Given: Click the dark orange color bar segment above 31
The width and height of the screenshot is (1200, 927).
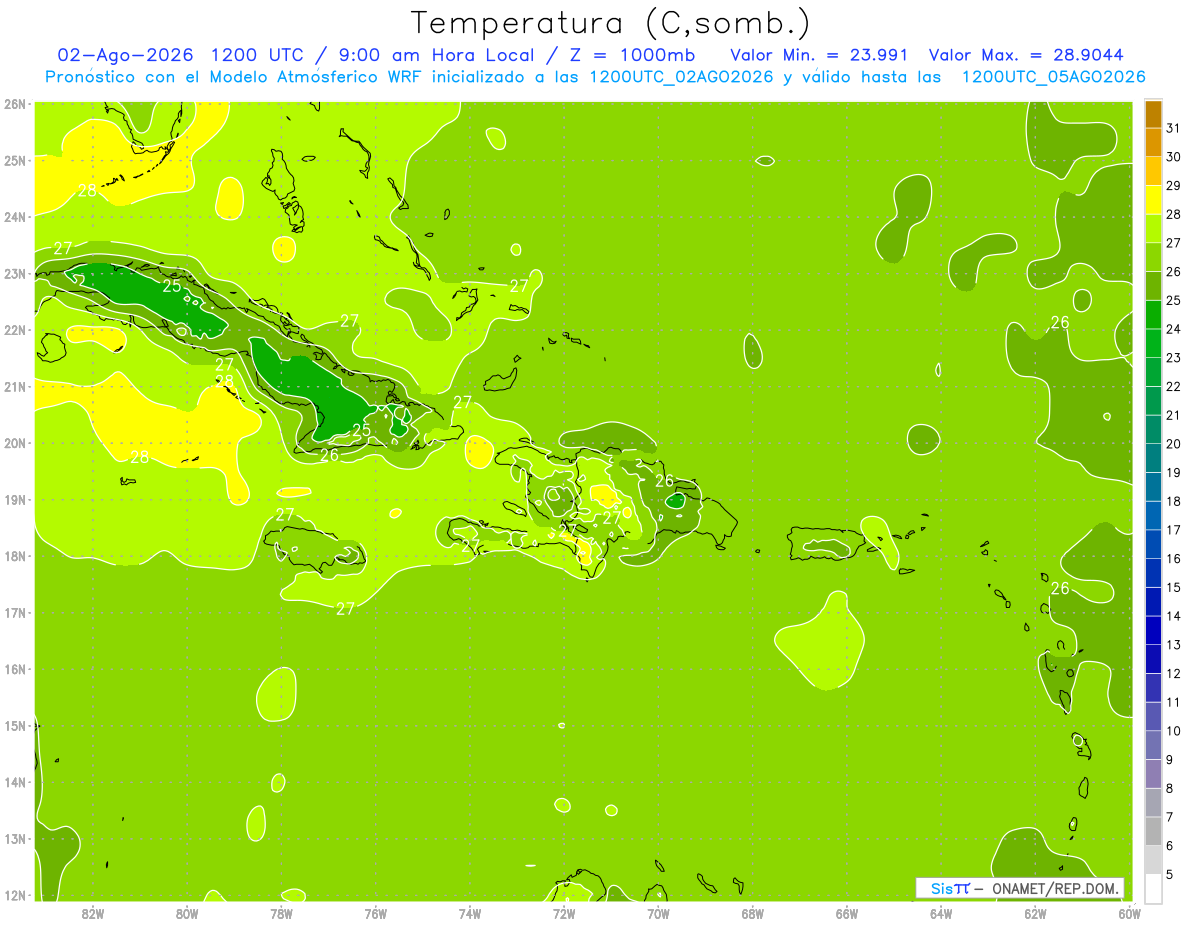Looking at the screenshot, I should 1153,114.
